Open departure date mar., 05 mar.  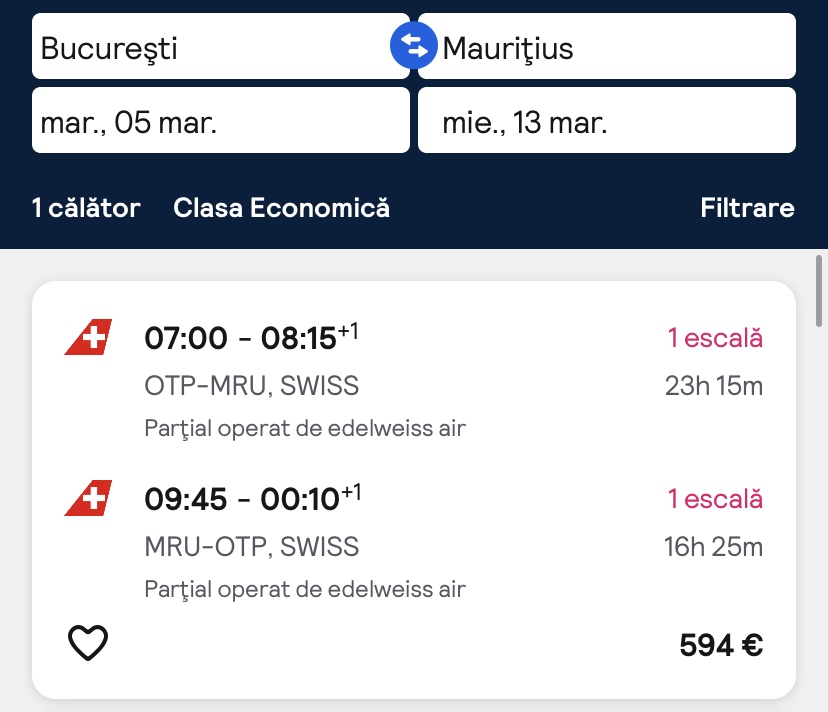(x=220, y=121)
